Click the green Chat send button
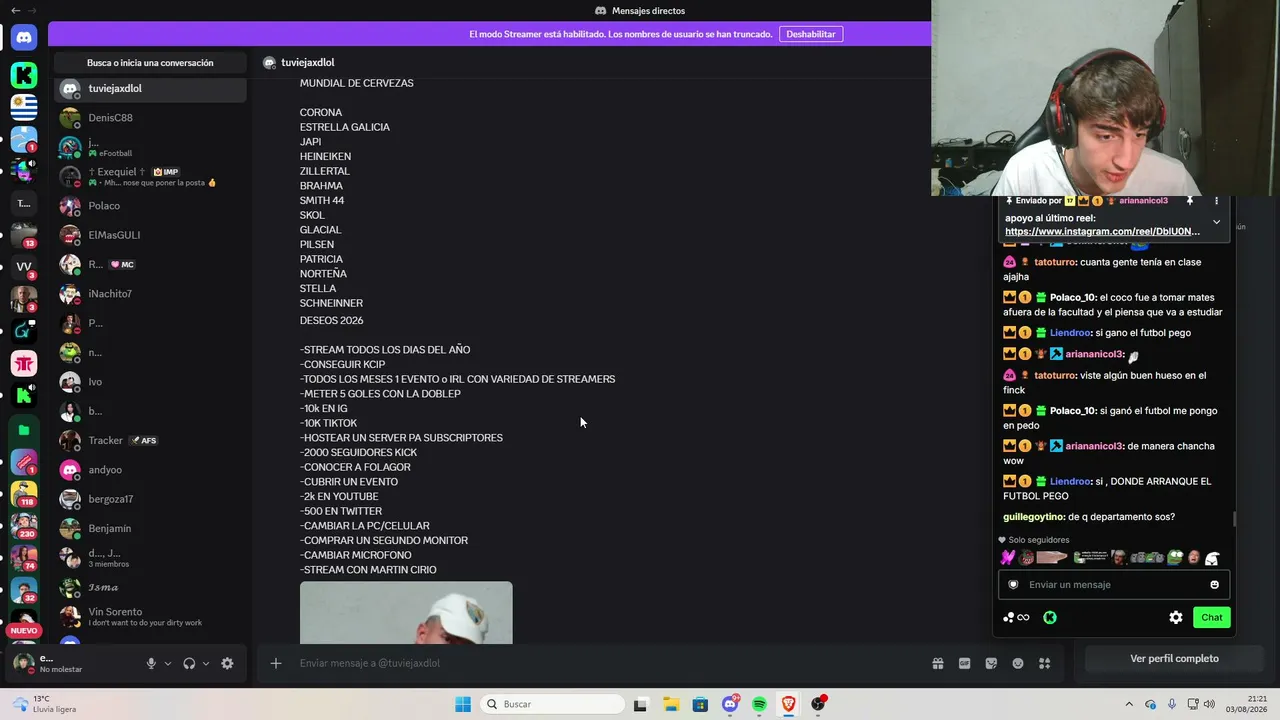Screen dimensions: 1280x720 point(1212,617)
